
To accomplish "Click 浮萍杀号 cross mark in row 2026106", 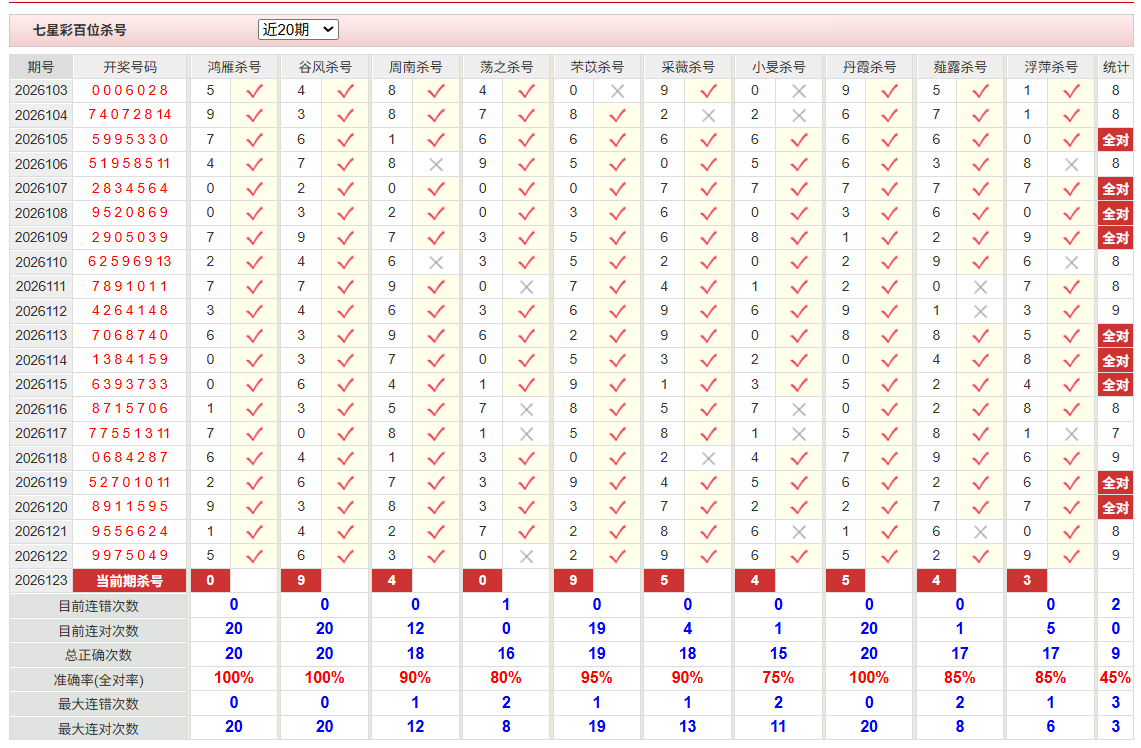I will [x=1071, y=164].
